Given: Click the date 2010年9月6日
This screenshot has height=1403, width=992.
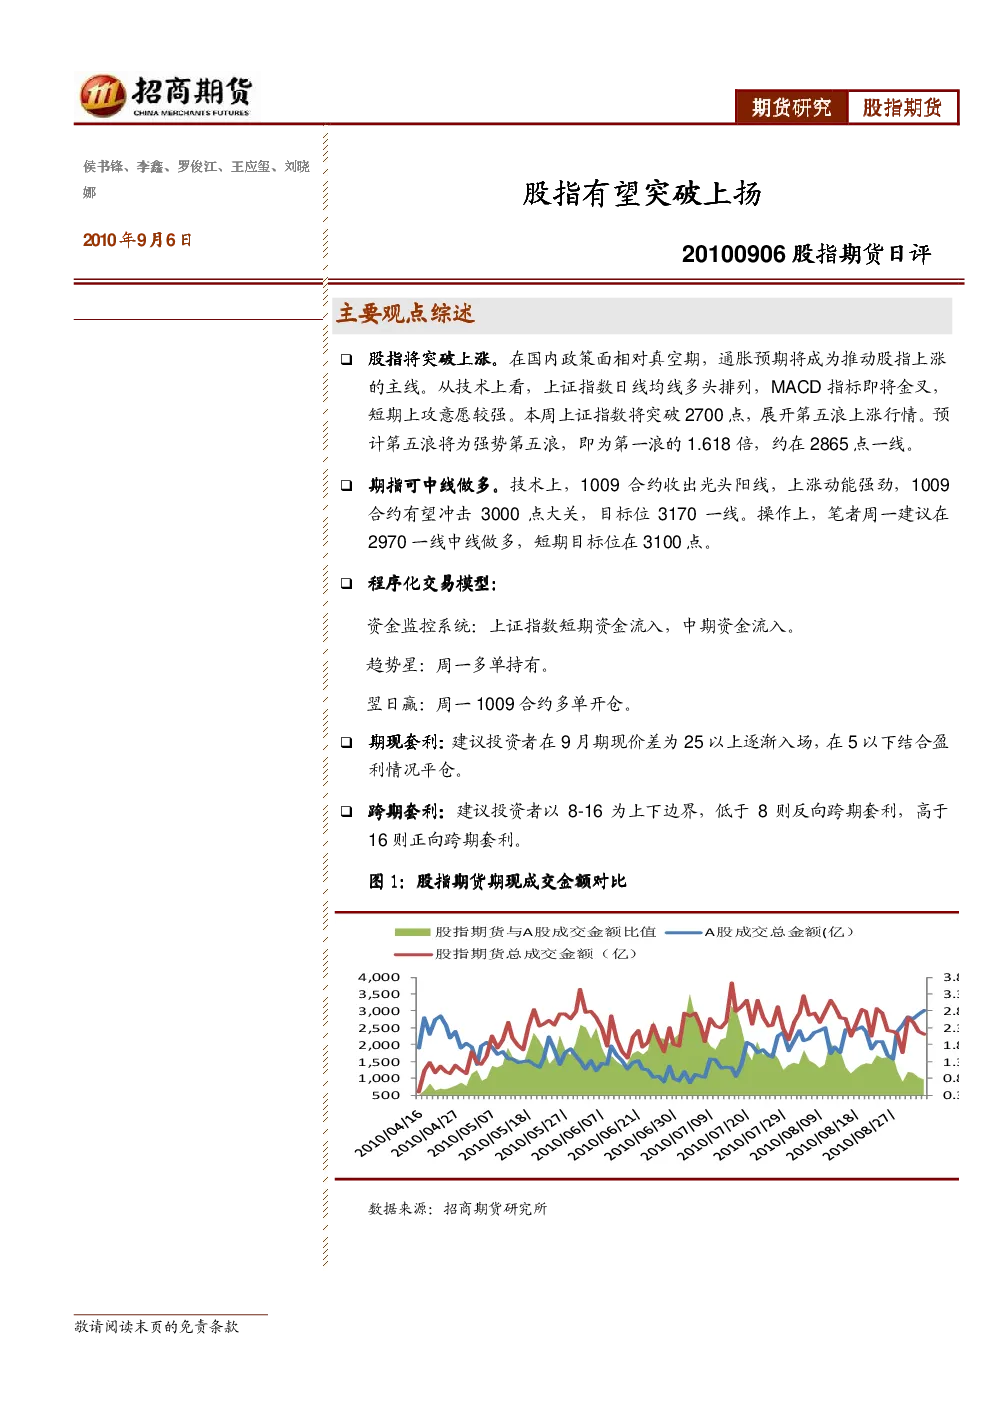Looking at the screenshot, I should [137, 240].
